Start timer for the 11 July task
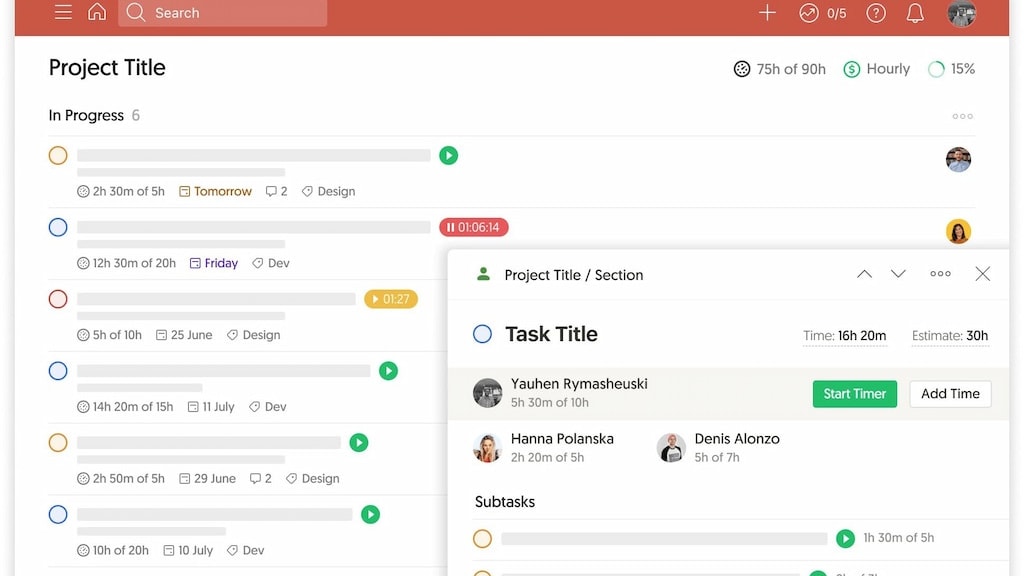Image resolution: width=1024 pixels, height=576 pixels. 389,371
